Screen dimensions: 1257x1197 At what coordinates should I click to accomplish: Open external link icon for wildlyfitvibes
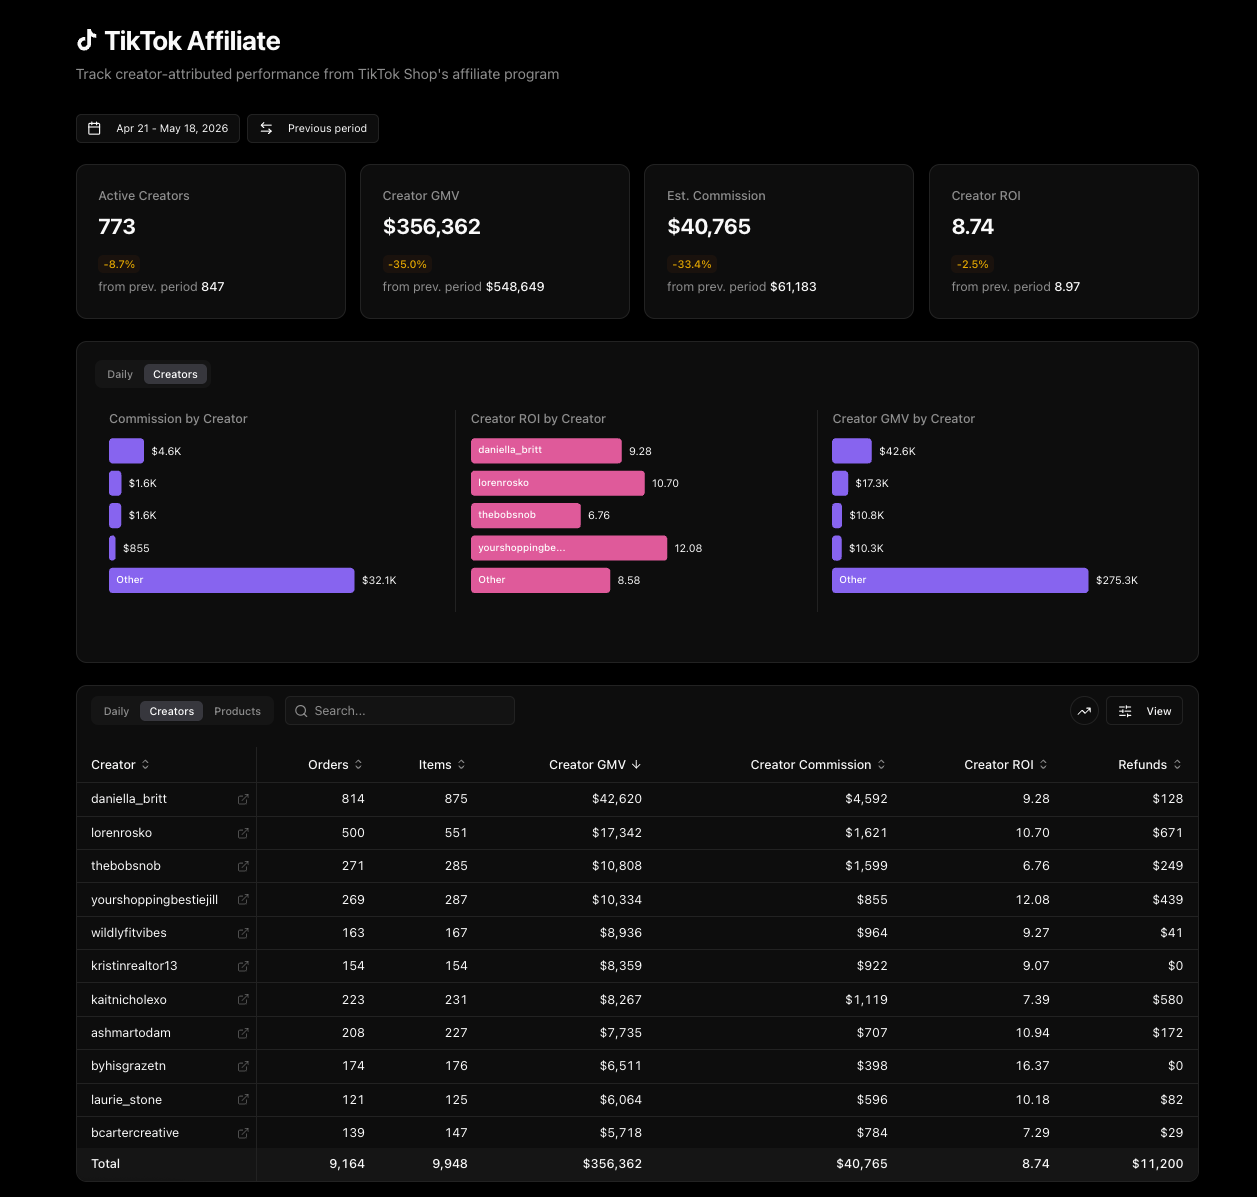[x=243, y=933]
